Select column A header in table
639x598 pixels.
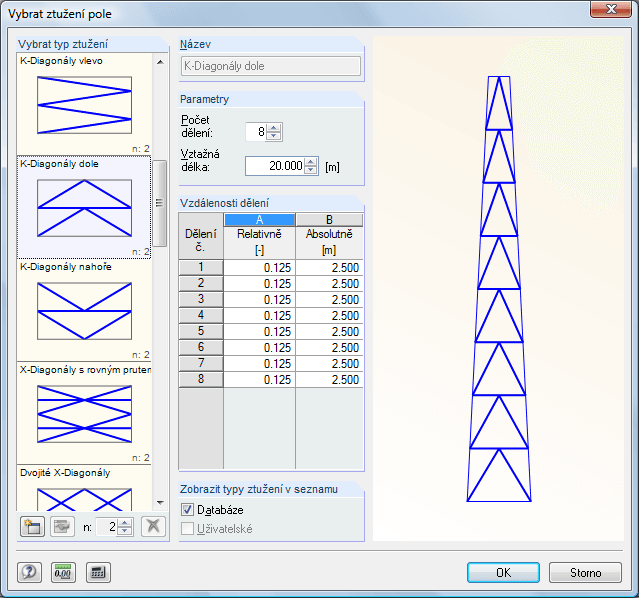point(259,220)
